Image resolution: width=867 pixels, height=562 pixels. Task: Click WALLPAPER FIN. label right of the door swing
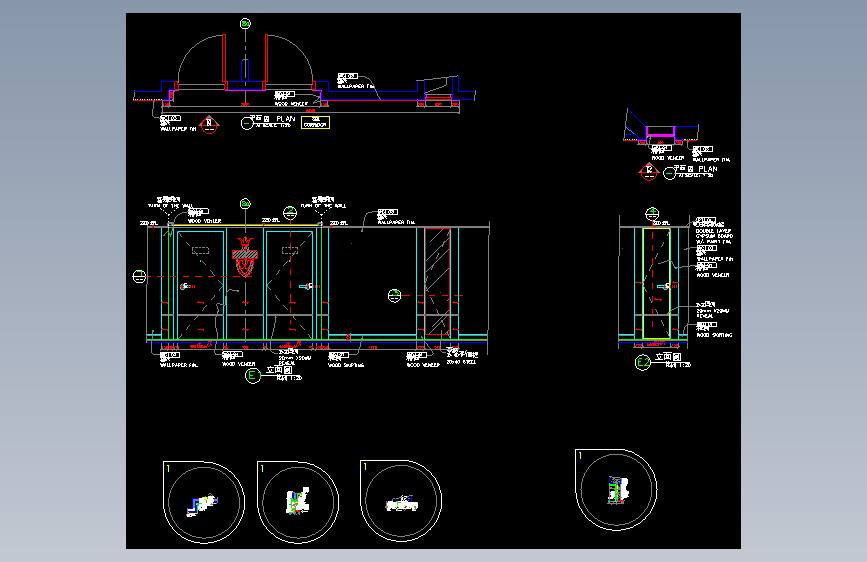pos(356,86)
